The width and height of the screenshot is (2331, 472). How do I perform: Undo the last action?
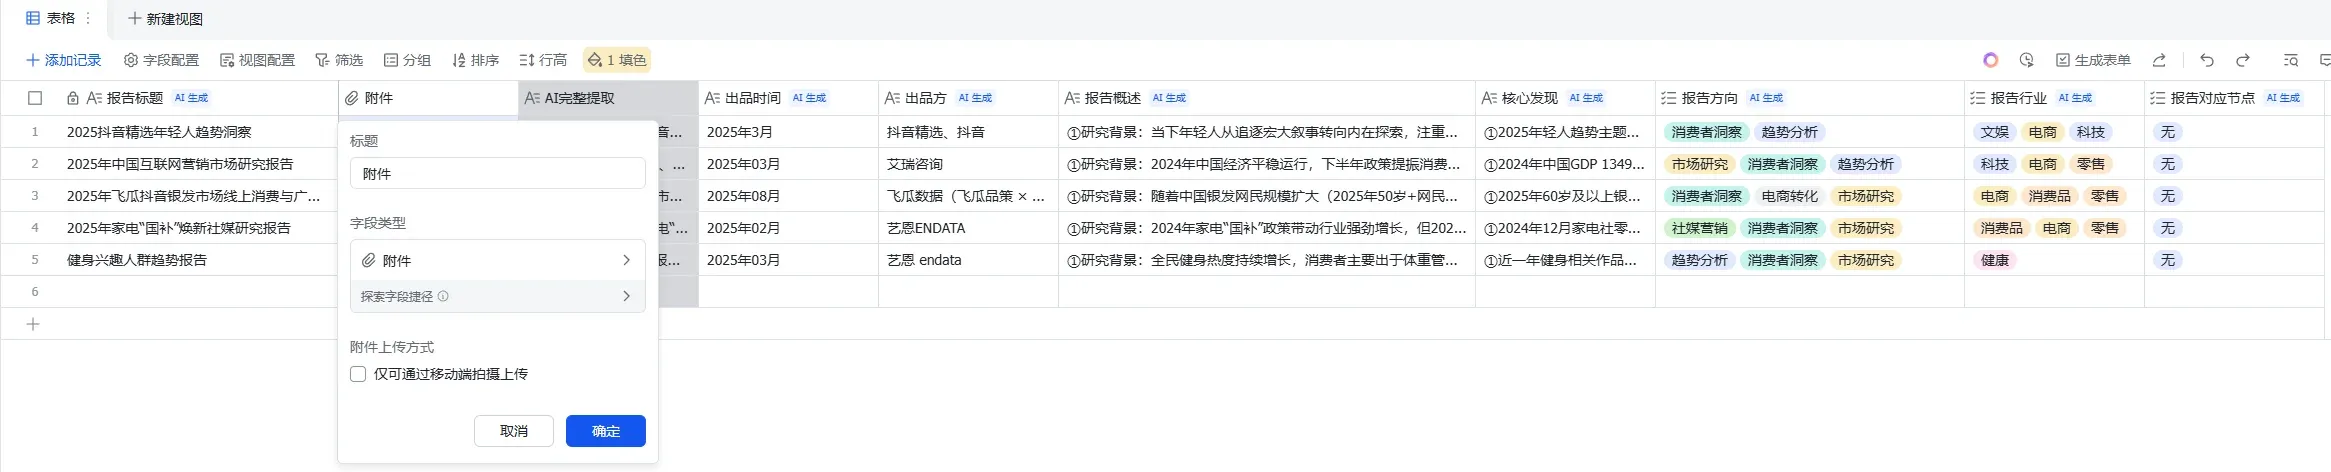point(2207,60)
